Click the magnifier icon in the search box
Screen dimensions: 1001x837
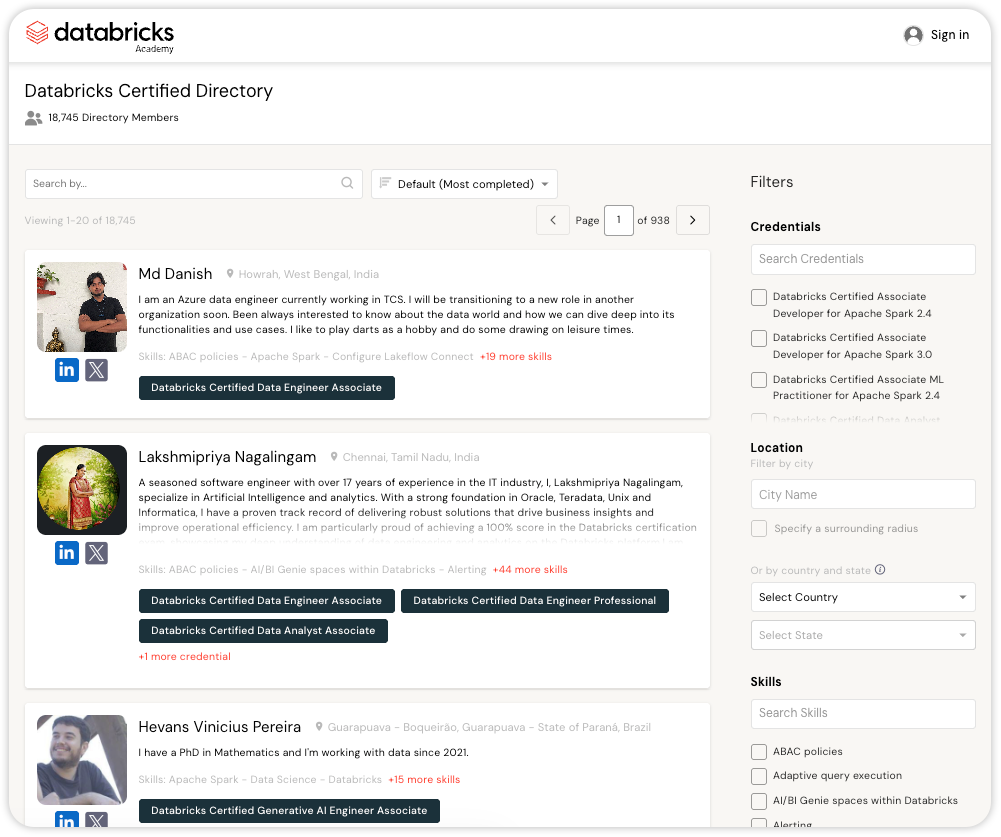(x=347, y=183)
